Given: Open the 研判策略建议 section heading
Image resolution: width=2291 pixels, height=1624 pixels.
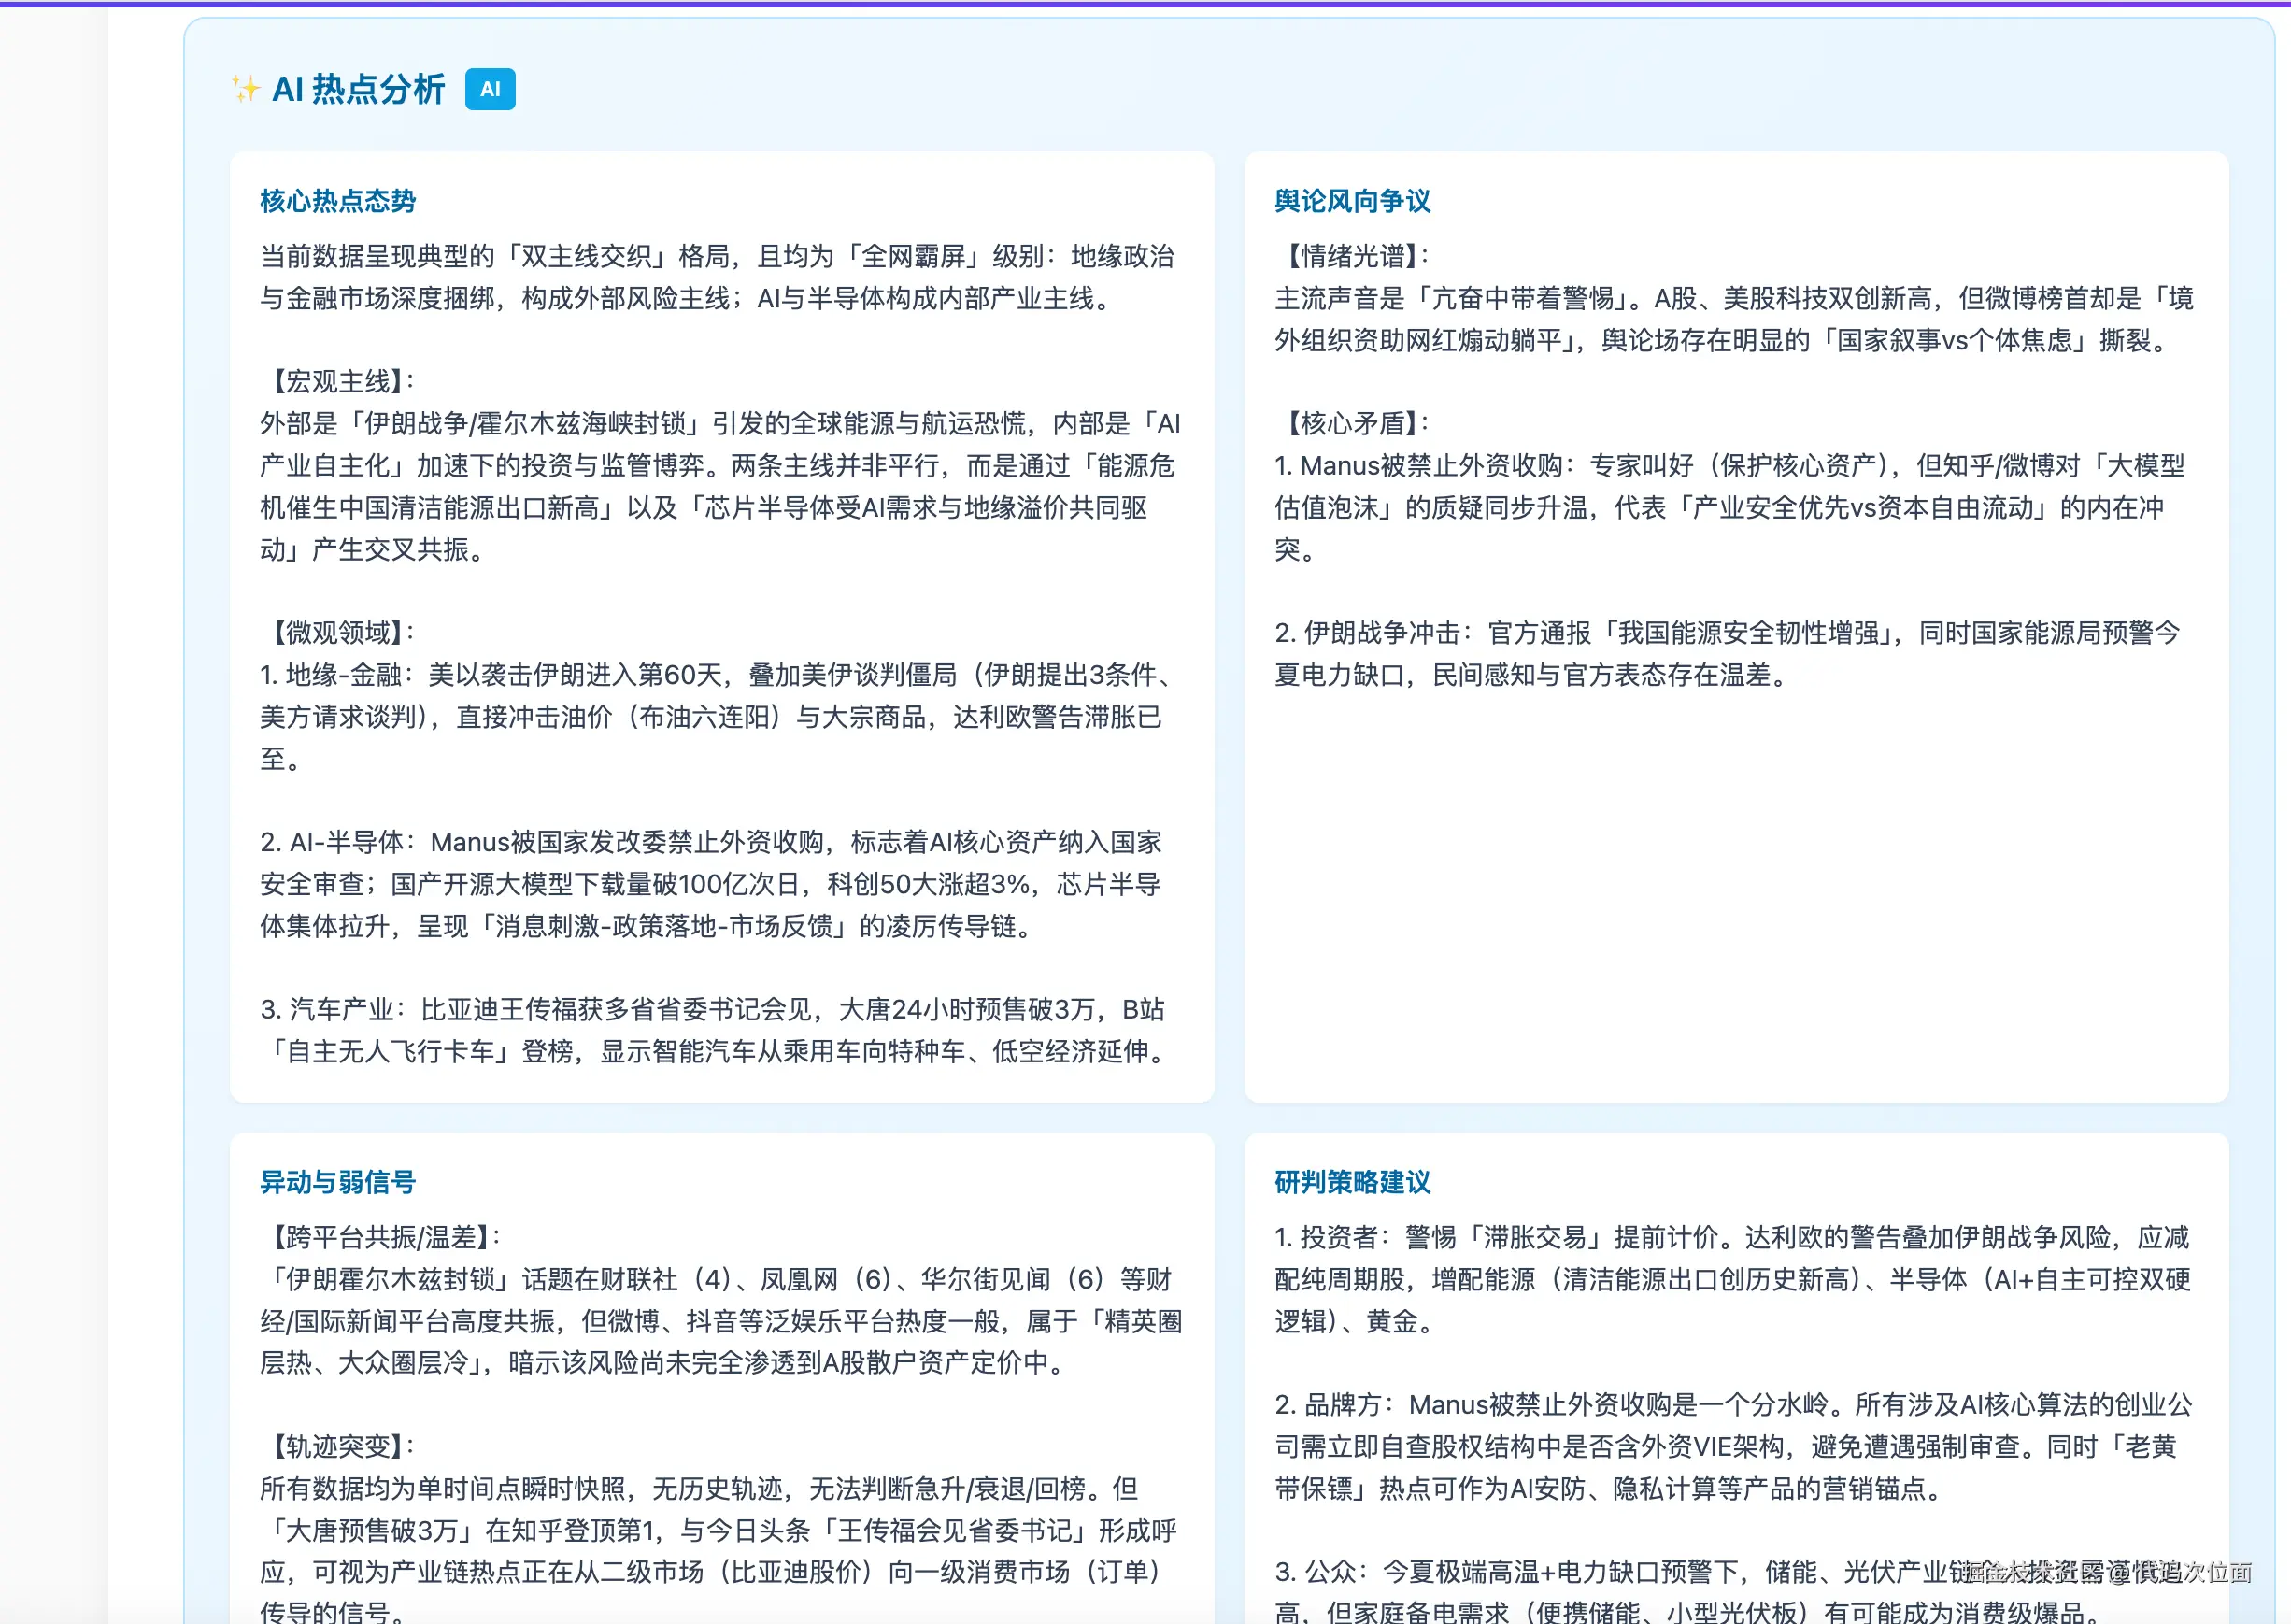Looking at the screenshot, I should (x=1352, y=1182).
